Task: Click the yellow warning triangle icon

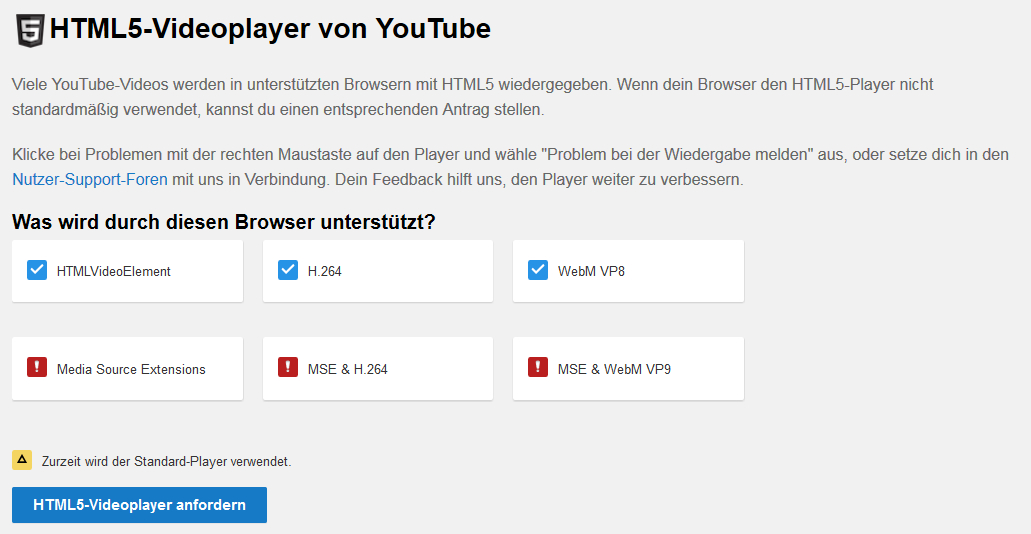Action: [22, 460]
